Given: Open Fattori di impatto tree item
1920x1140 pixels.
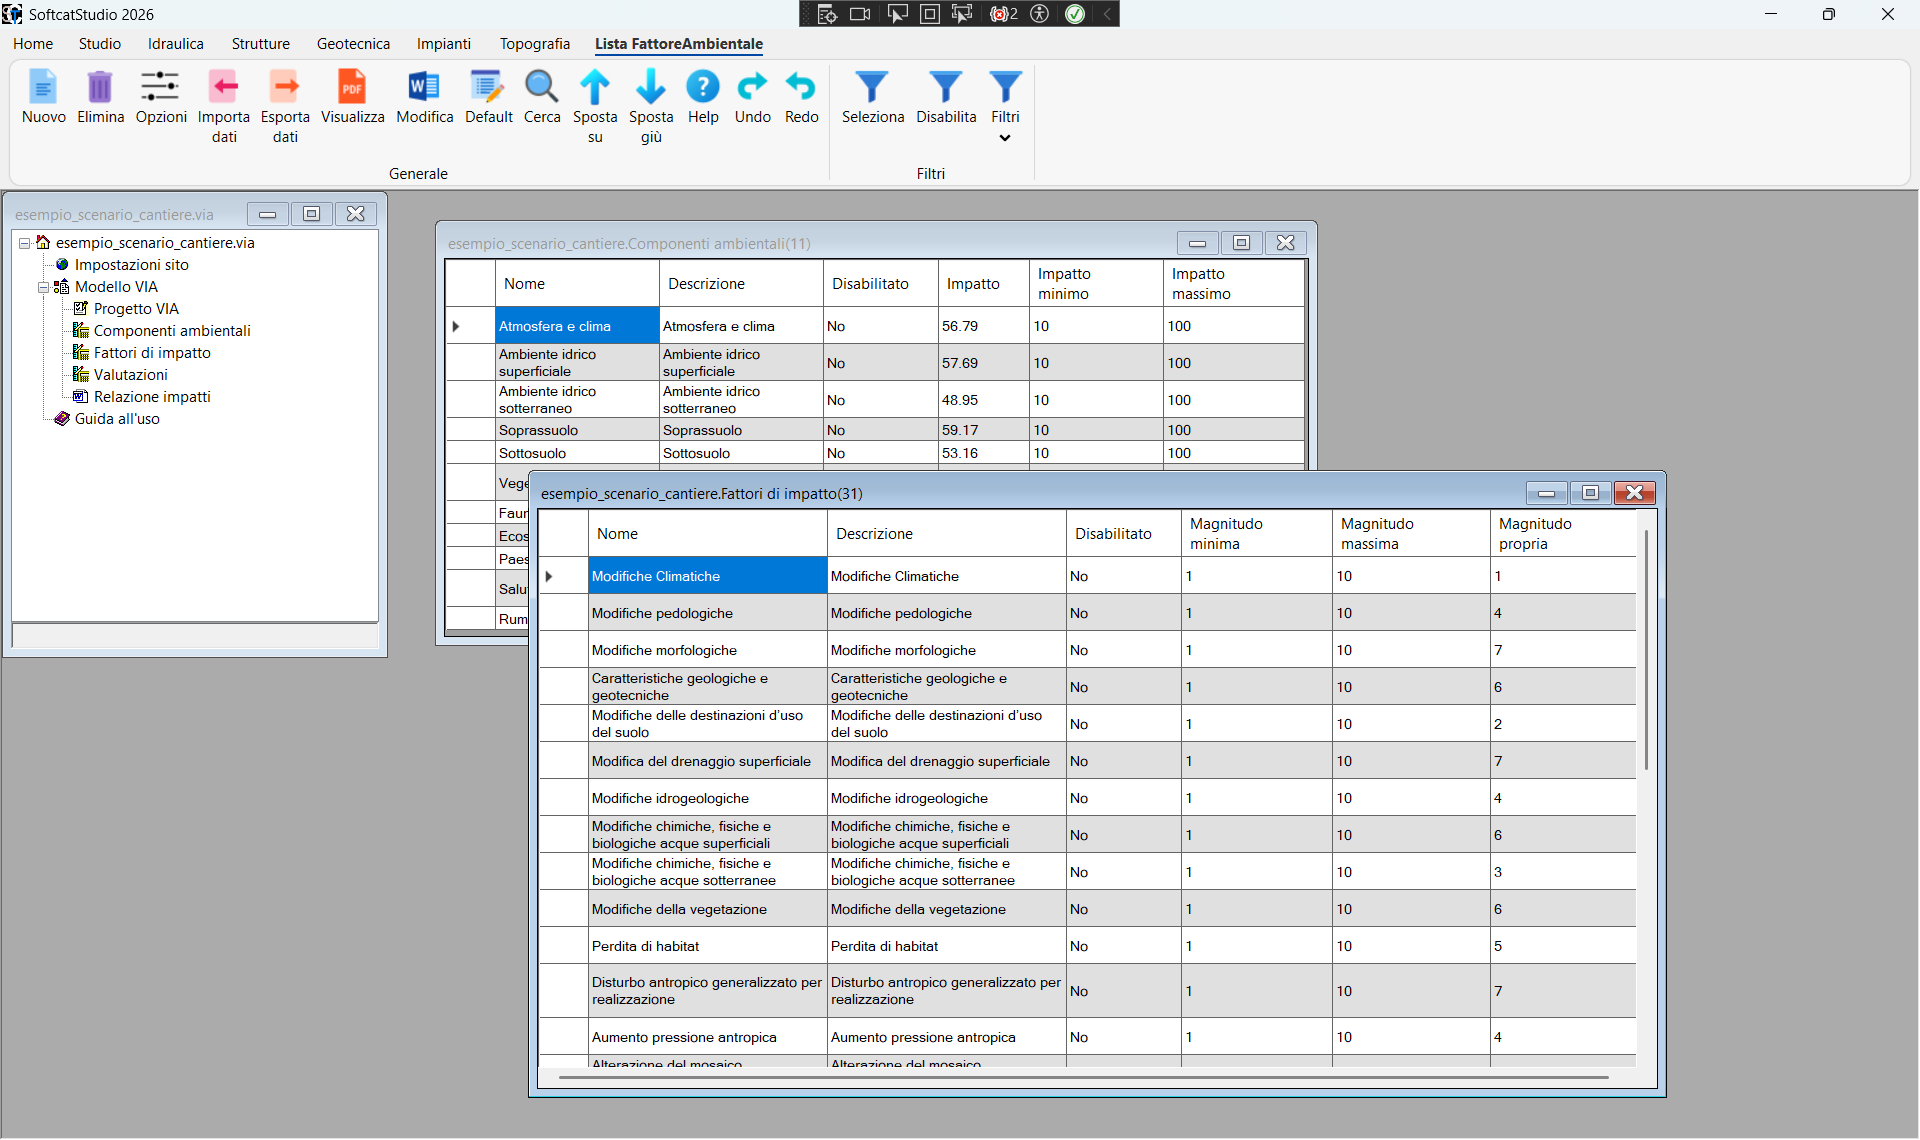Looking at the screenshot, I should click(152, 353).
